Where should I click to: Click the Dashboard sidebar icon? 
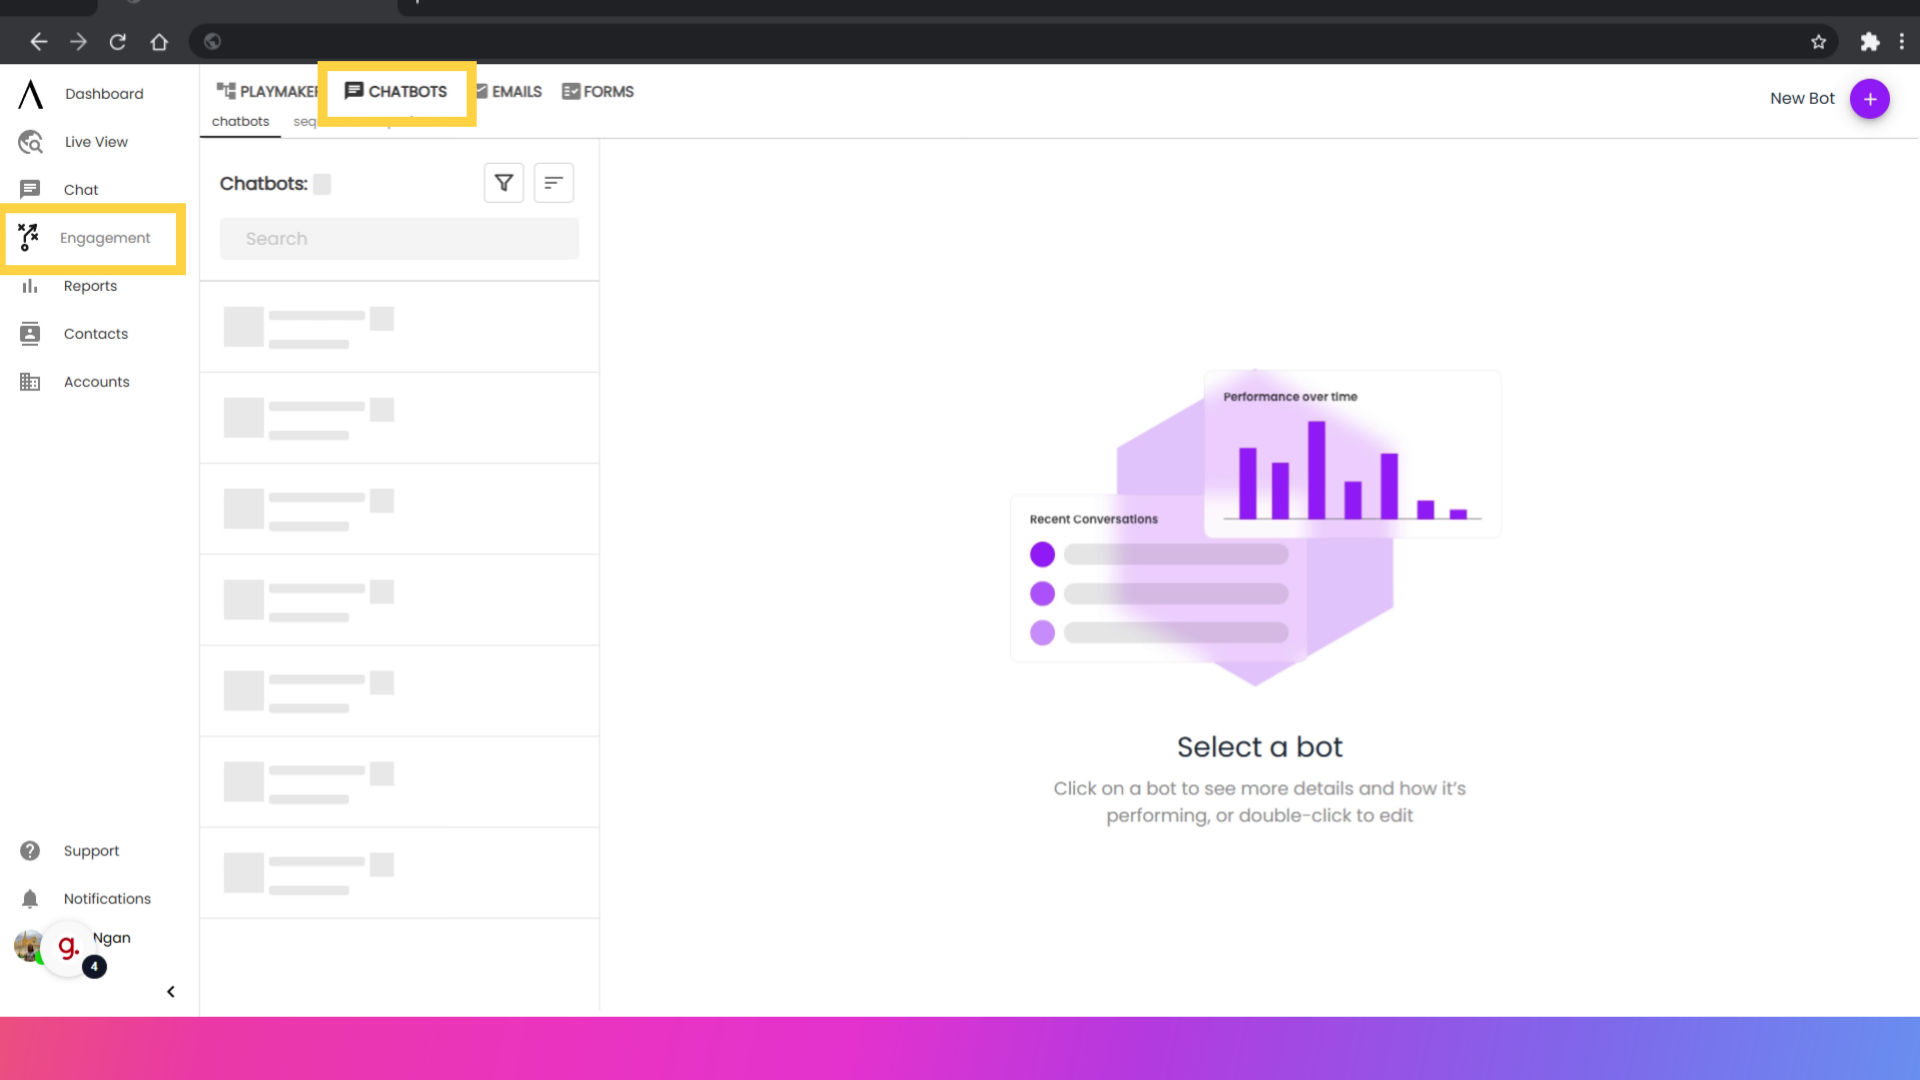pyautogui.click(x=30, y=92)
